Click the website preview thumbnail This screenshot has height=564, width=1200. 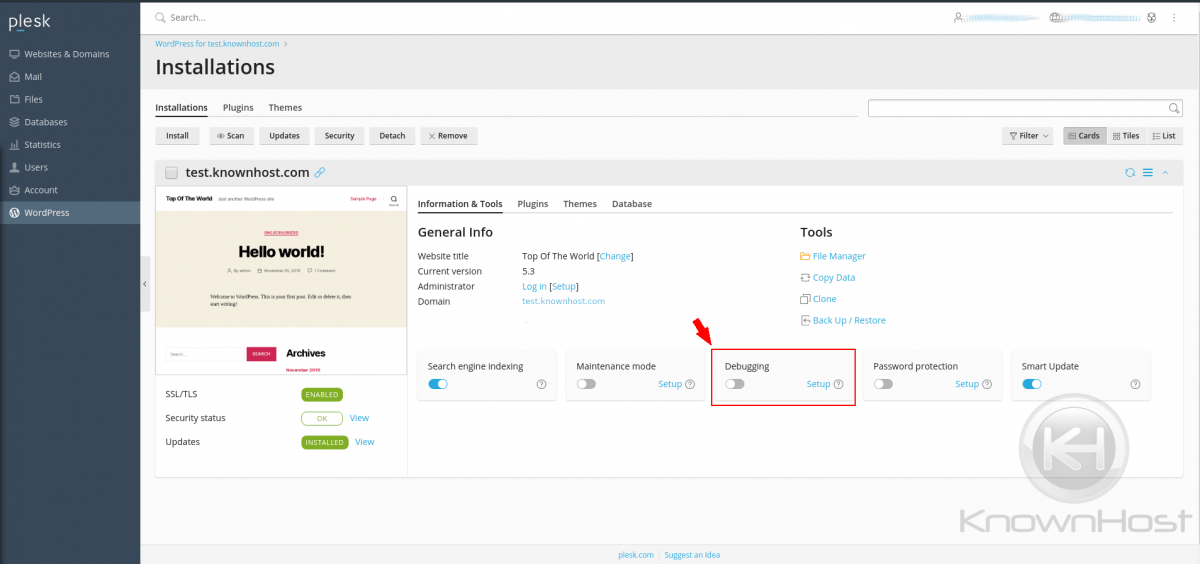click(281, 280)
